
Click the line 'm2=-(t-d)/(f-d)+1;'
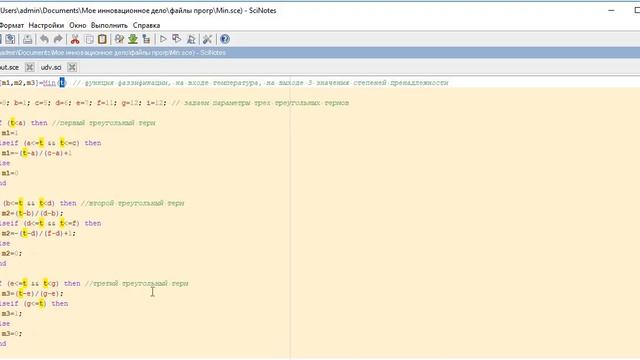[38, 233]
